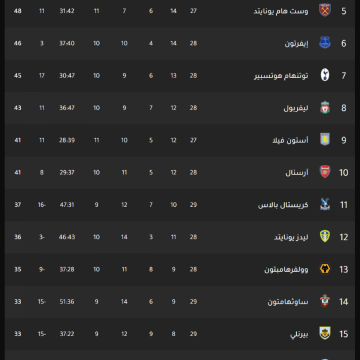Click the Leeds United club crest
Viewport: 360px width, 360px height.
325,237
